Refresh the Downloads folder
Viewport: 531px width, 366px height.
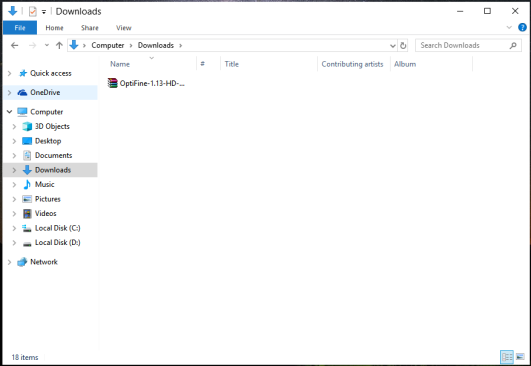pyautogui.click(x=403, y=45)
